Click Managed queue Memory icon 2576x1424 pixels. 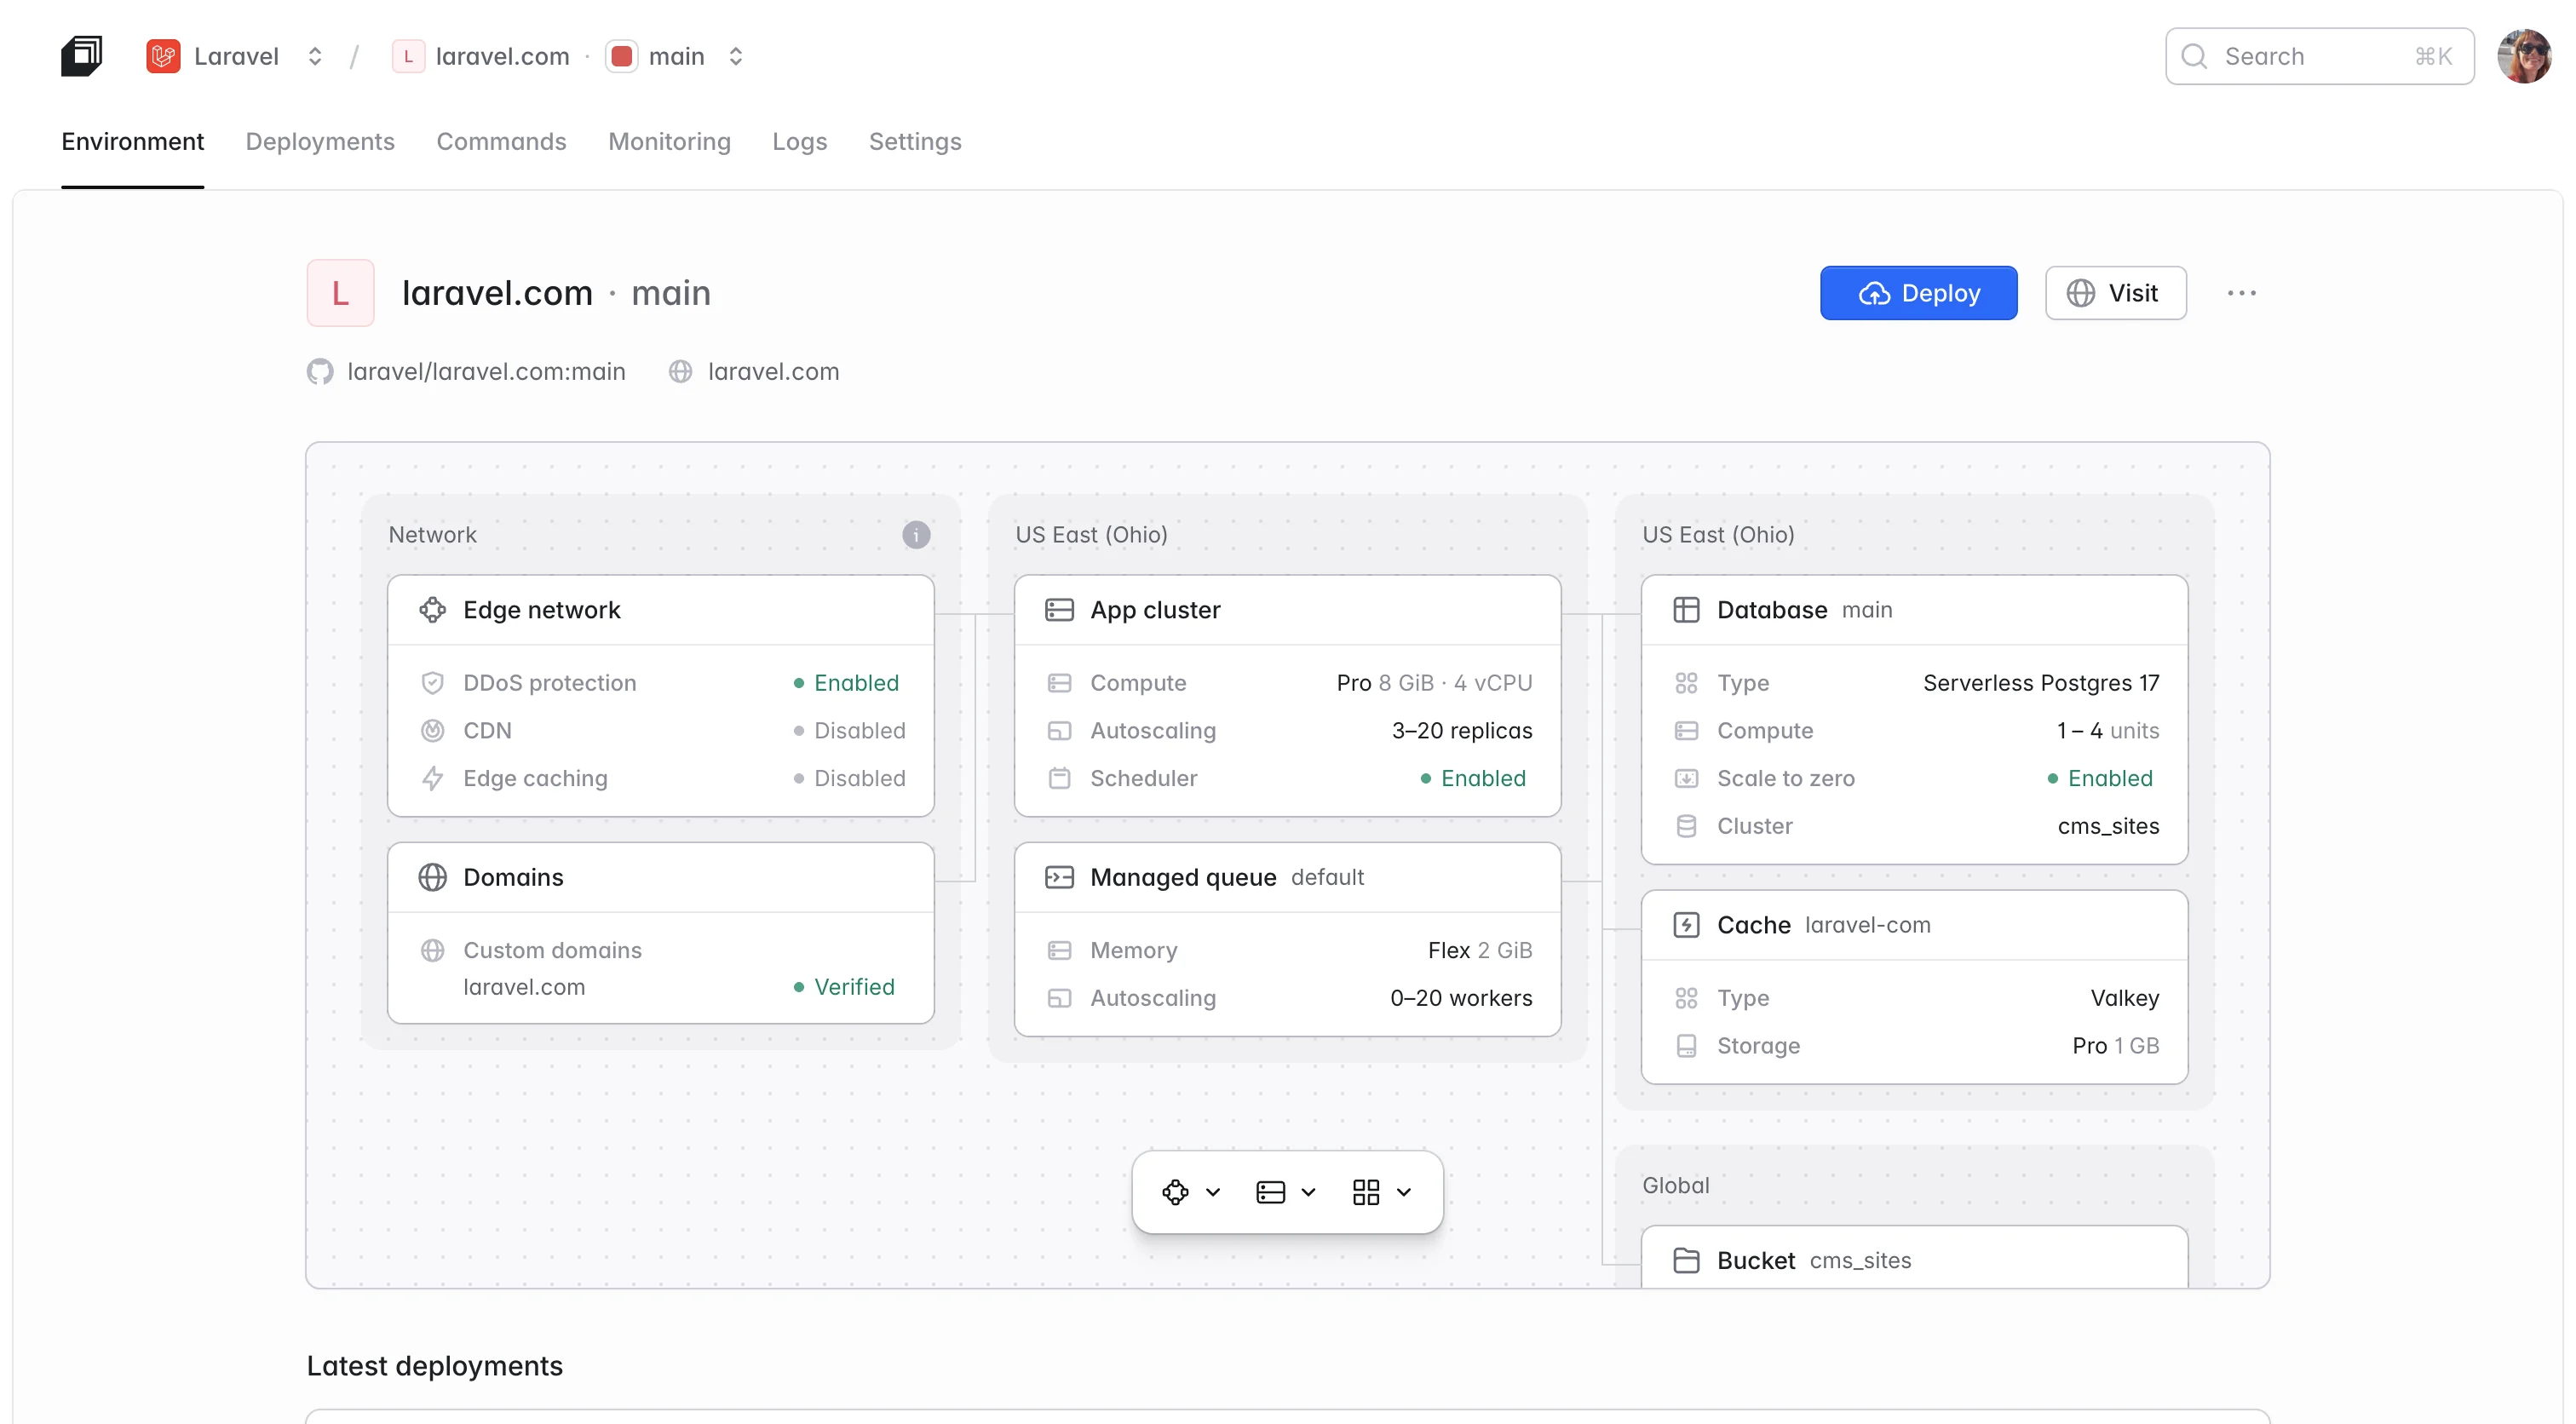(1059, 950)
